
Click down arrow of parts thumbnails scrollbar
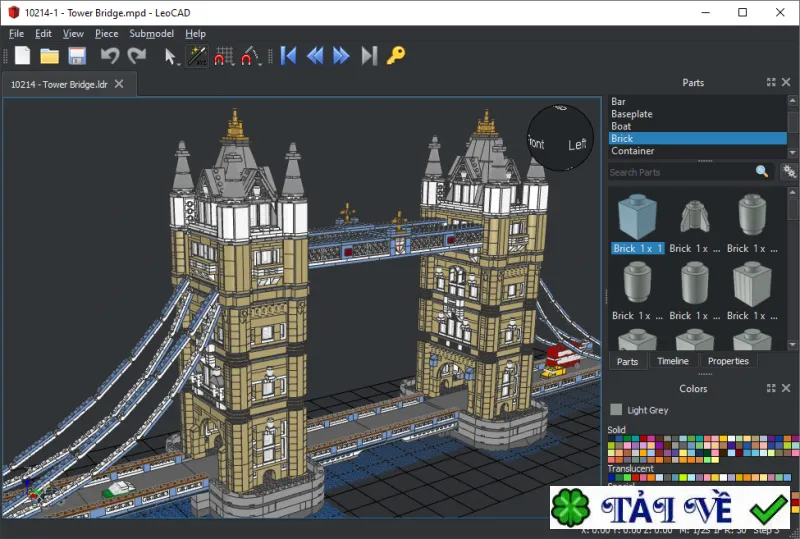click(792, 345)
